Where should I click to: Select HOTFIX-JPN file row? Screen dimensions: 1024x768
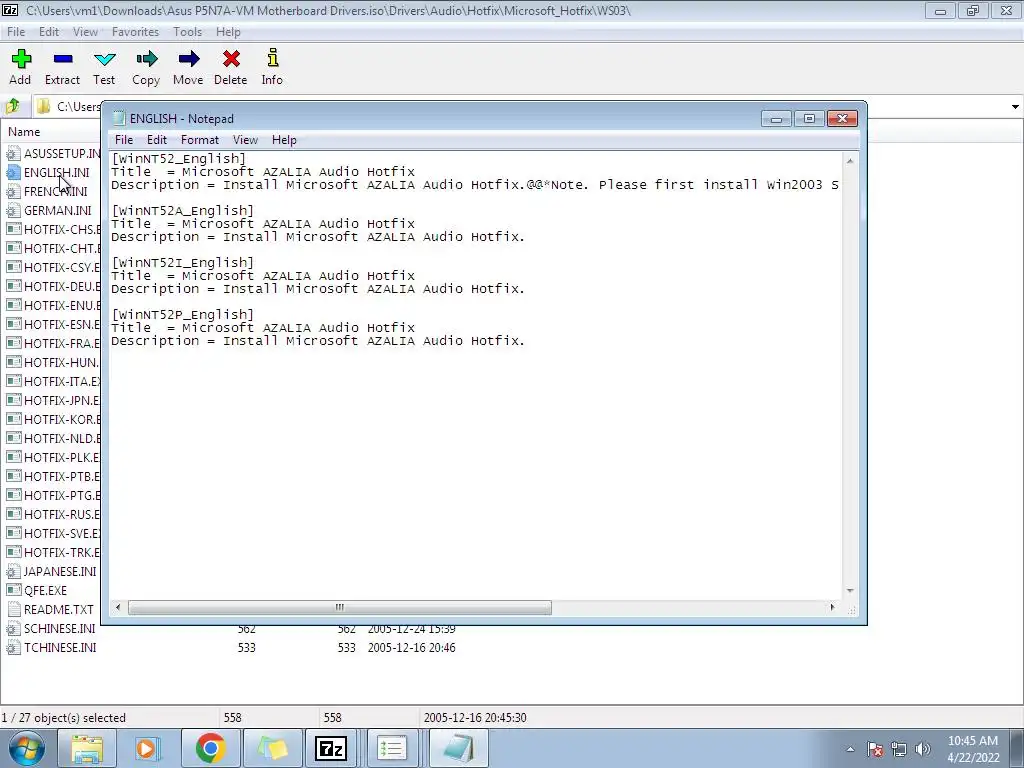tap(52, 400)
